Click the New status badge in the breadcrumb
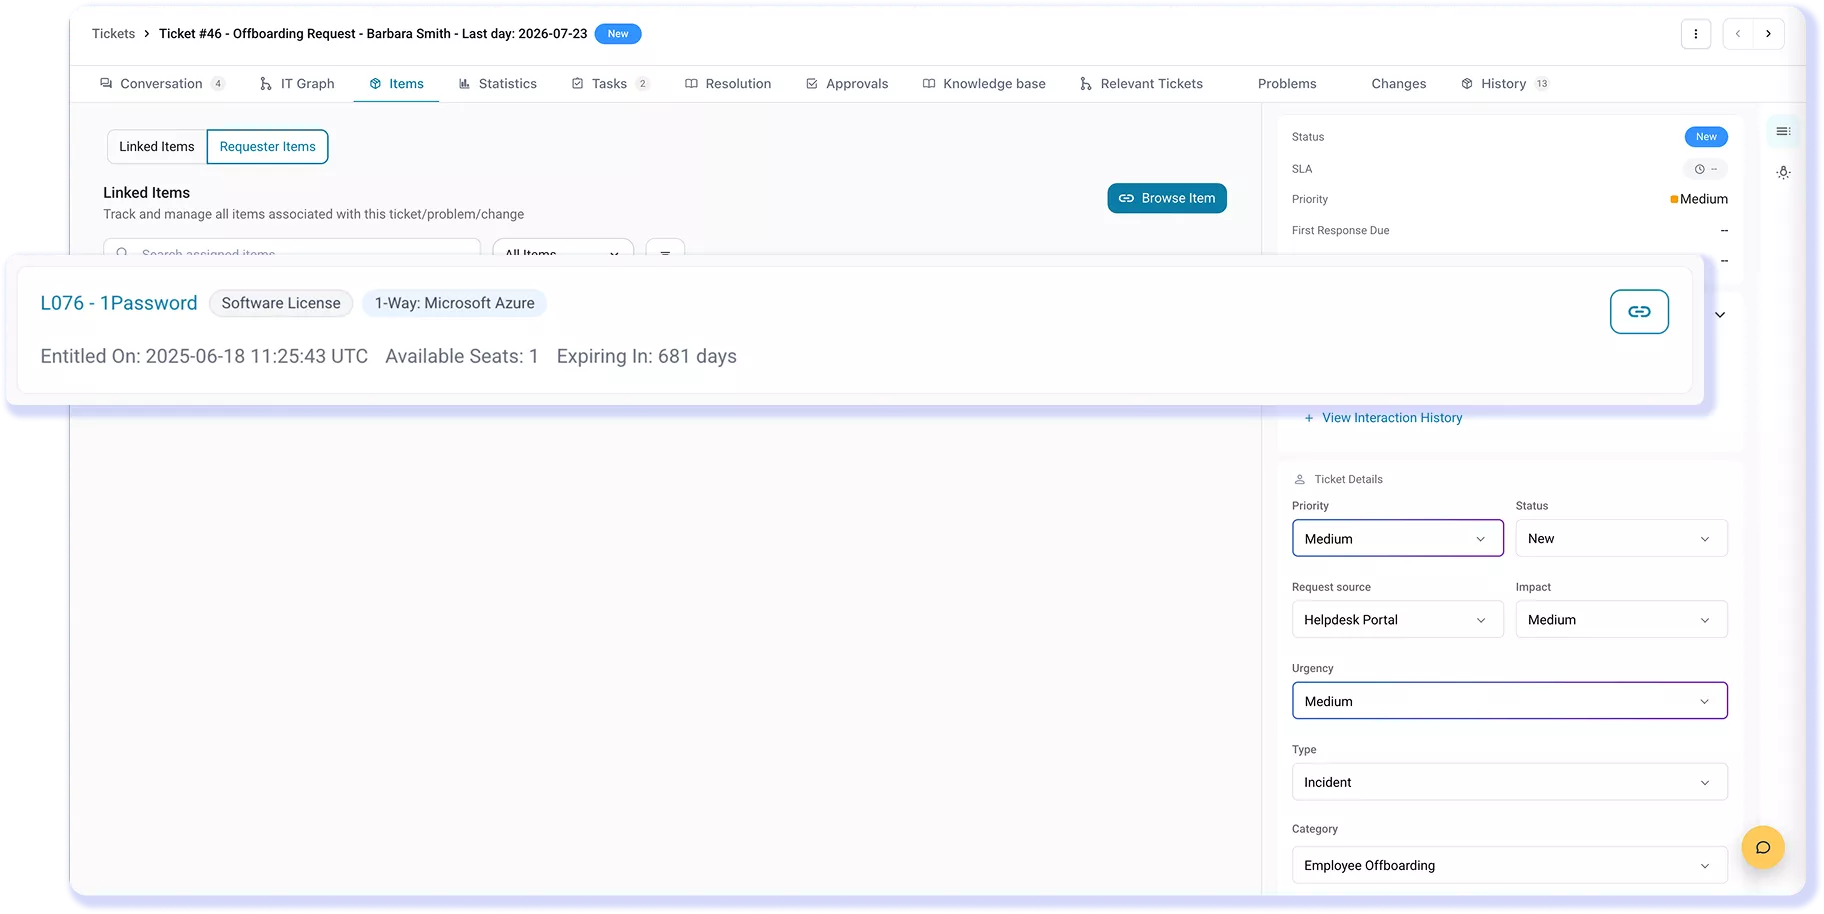Screen dimensions: 1824x914 click(618, 34)
